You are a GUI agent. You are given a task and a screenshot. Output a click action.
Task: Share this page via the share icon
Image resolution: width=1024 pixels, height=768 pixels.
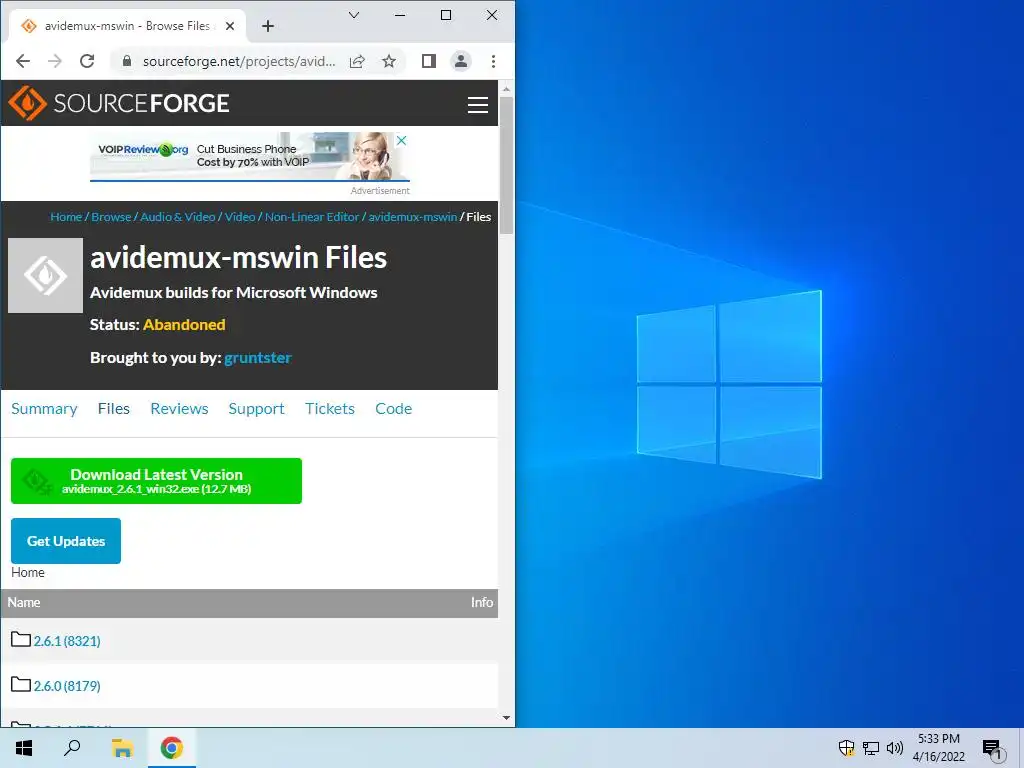[357, 61]
